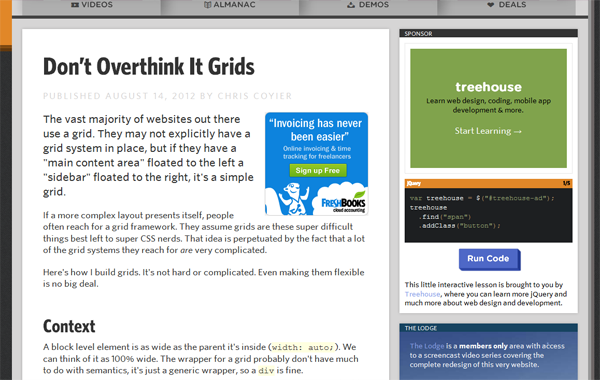Screen dimensions: 600x380
Task: Open The Lodge link in sidebar
Action: click(x=427, y=346)
